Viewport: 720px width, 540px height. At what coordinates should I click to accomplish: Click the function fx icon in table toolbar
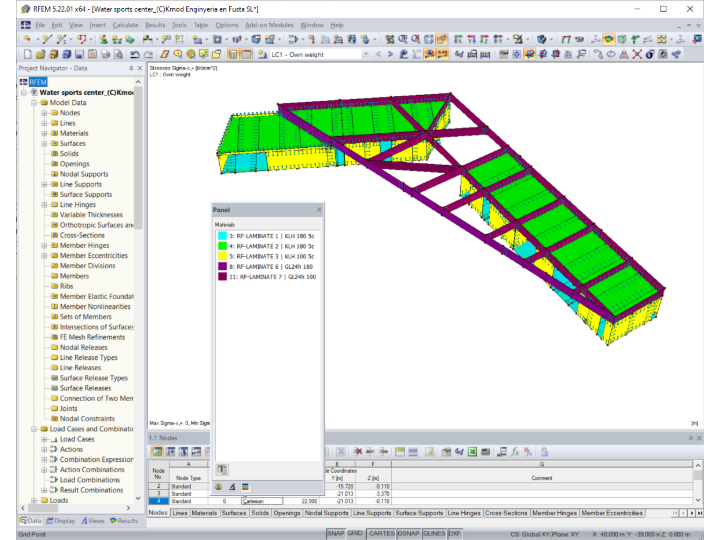click(515, 452)
